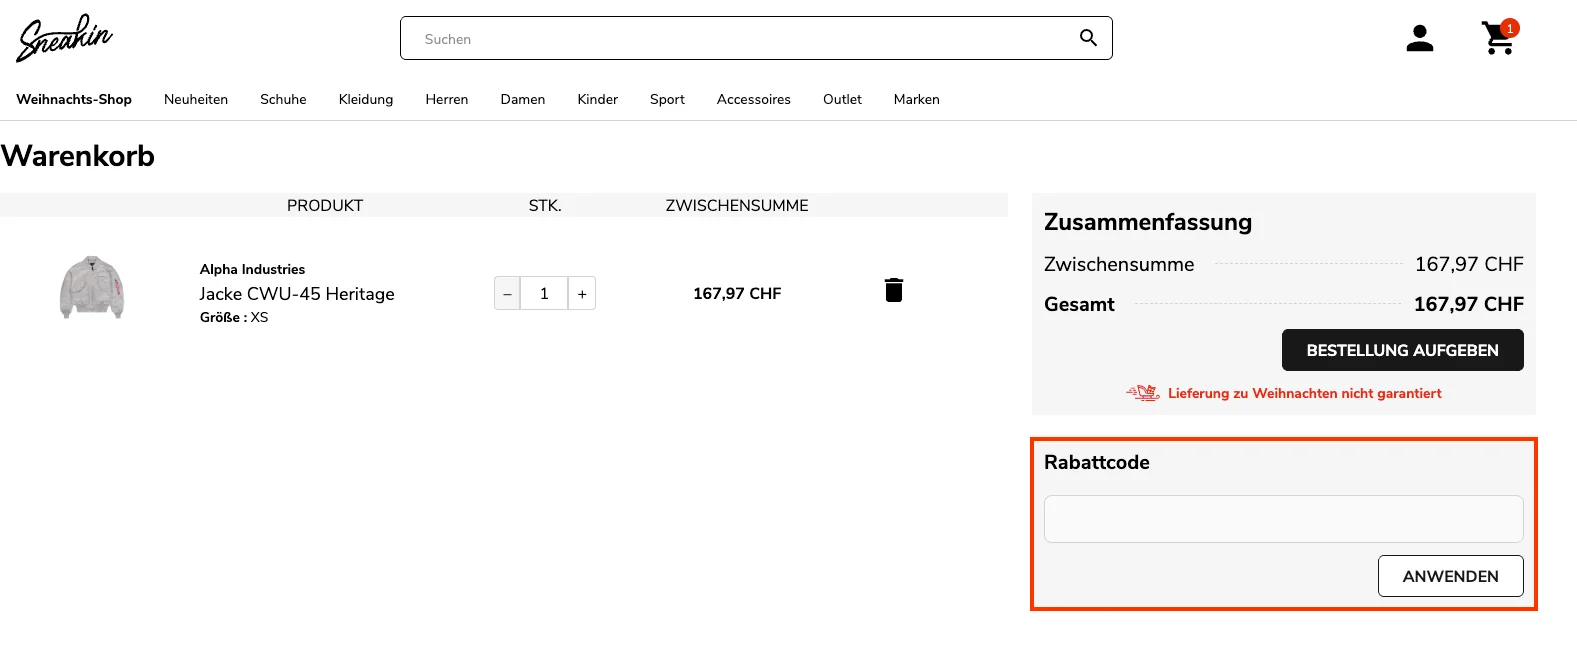The height and width of the screenshot is (663, 1577).
Task: Click the STK. column header
Action: tap(545, 205)
